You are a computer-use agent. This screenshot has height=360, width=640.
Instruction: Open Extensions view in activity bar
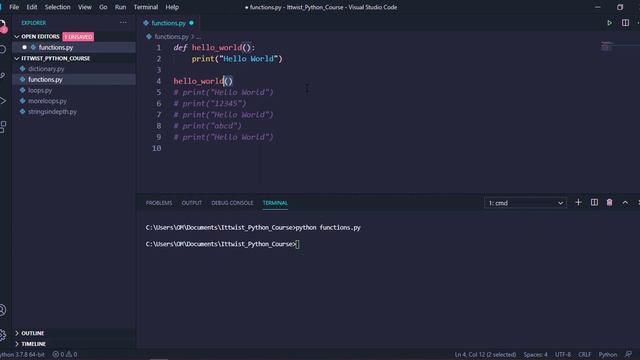click(2, 127)
